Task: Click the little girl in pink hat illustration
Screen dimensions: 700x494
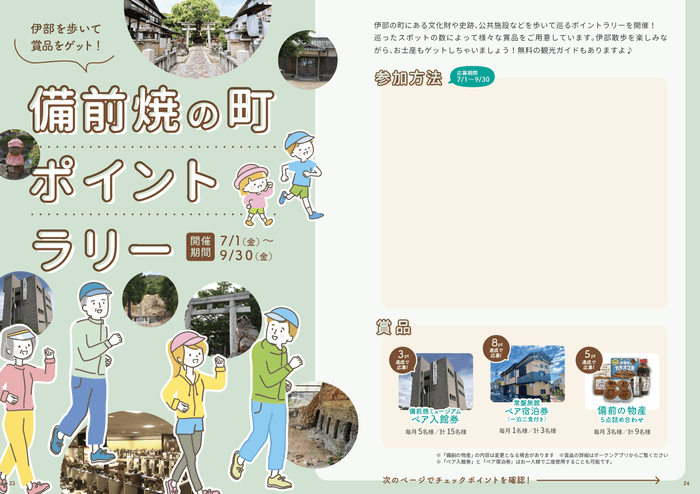Action: pos(254,195)
